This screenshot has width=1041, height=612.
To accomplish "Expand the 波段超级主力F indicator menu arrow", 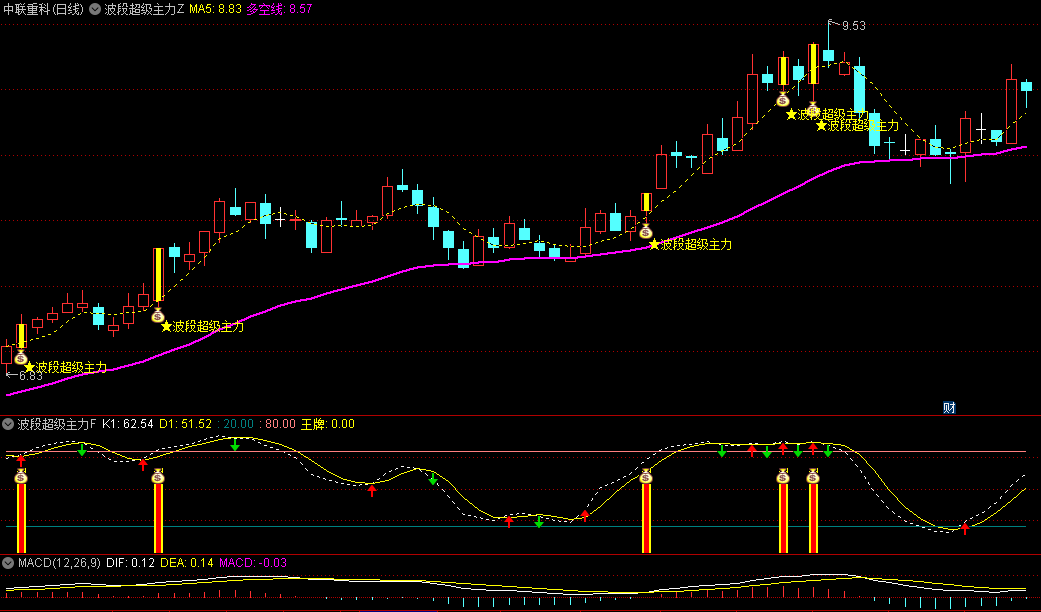I will coord(8,423).
